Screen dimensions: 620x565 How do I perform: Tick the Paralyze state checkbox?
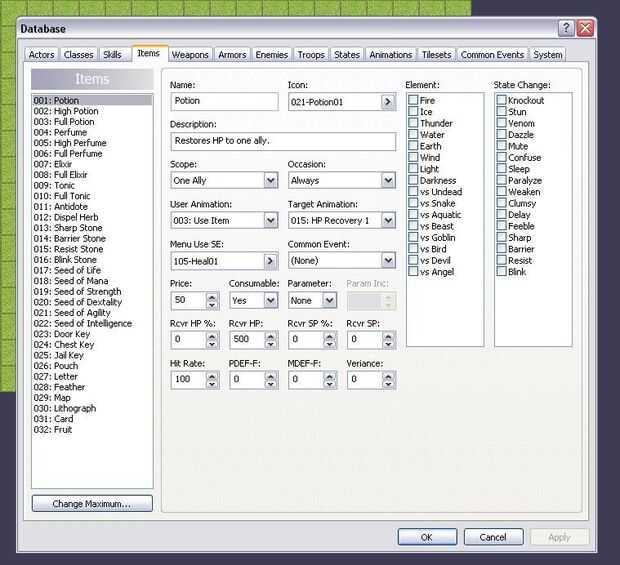(x=501, y=180)
